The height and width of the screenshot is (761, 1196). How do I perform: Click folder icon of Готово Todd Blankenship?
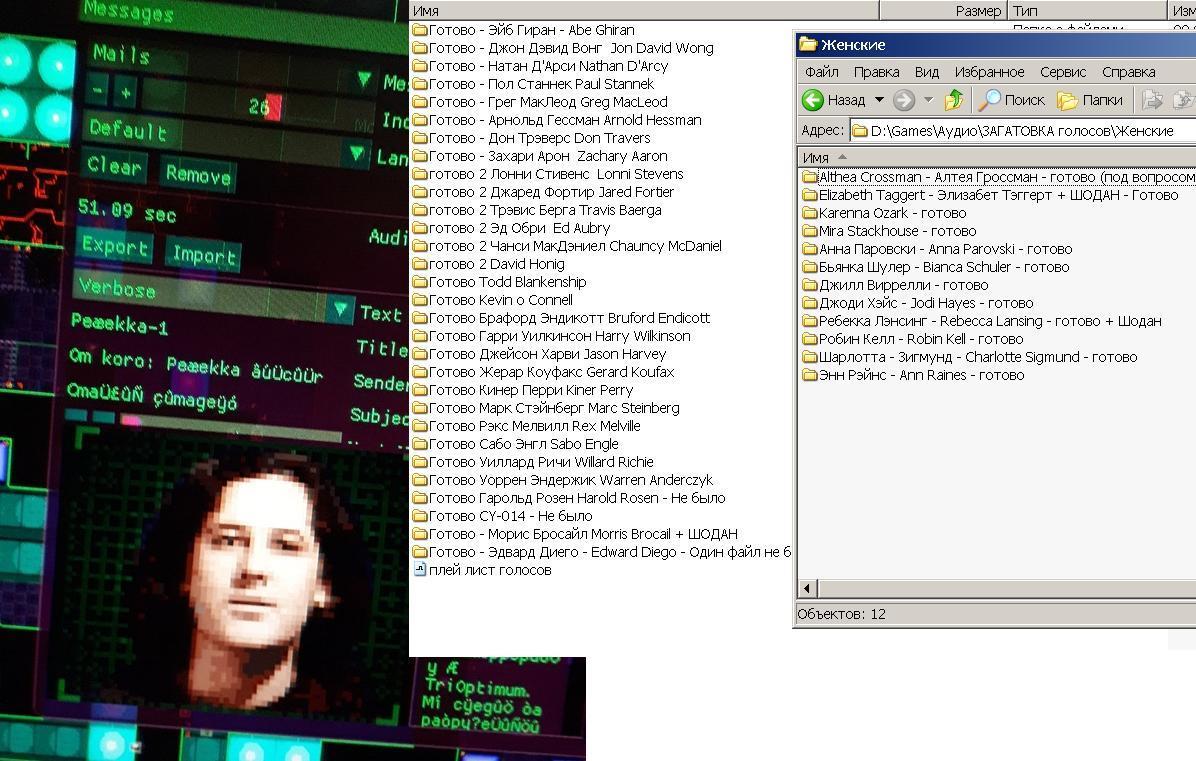coord(420,282)
